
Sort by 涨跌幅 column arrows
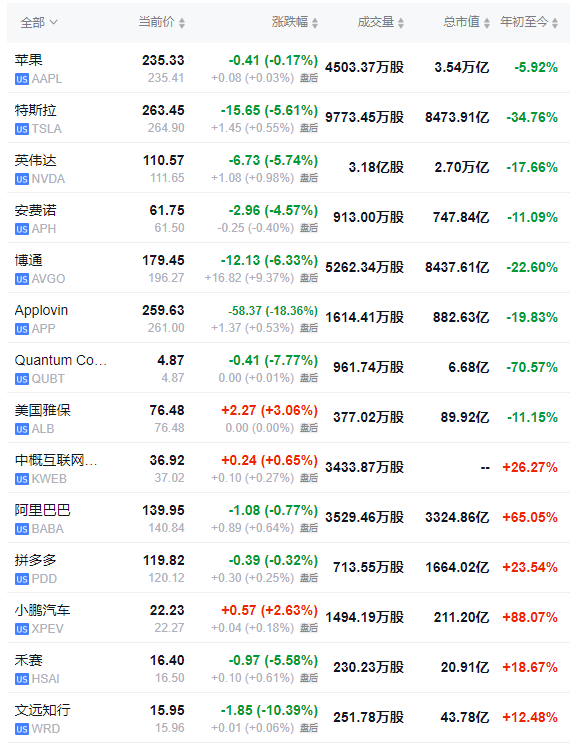pos(315,23)
